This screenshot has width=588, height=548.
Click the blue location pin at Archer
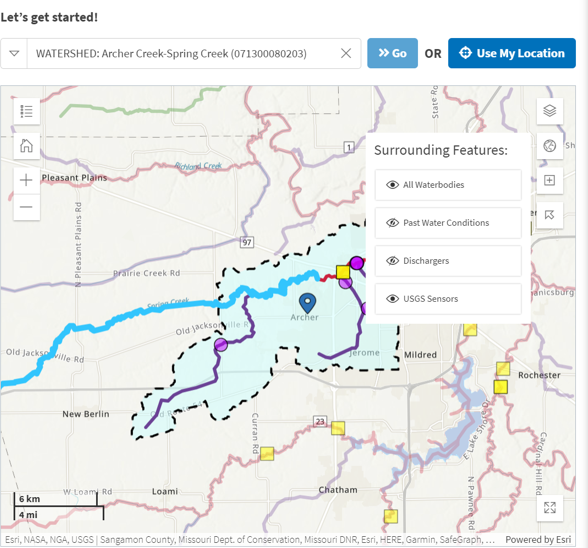point(308,303)
